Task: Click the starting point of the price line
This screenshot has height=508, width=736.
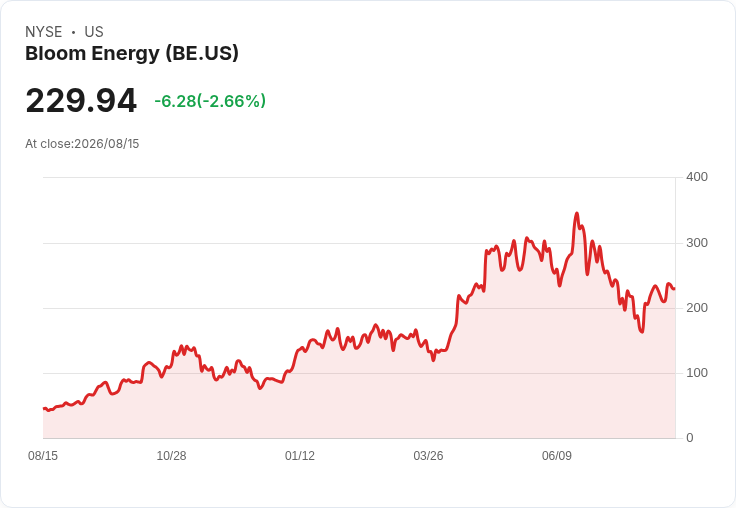Action: tap(44, 408)
